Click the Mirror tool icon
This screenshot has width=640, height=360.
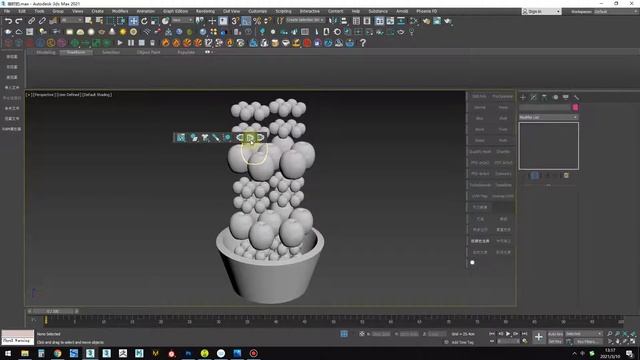click(x=333, y=20)
